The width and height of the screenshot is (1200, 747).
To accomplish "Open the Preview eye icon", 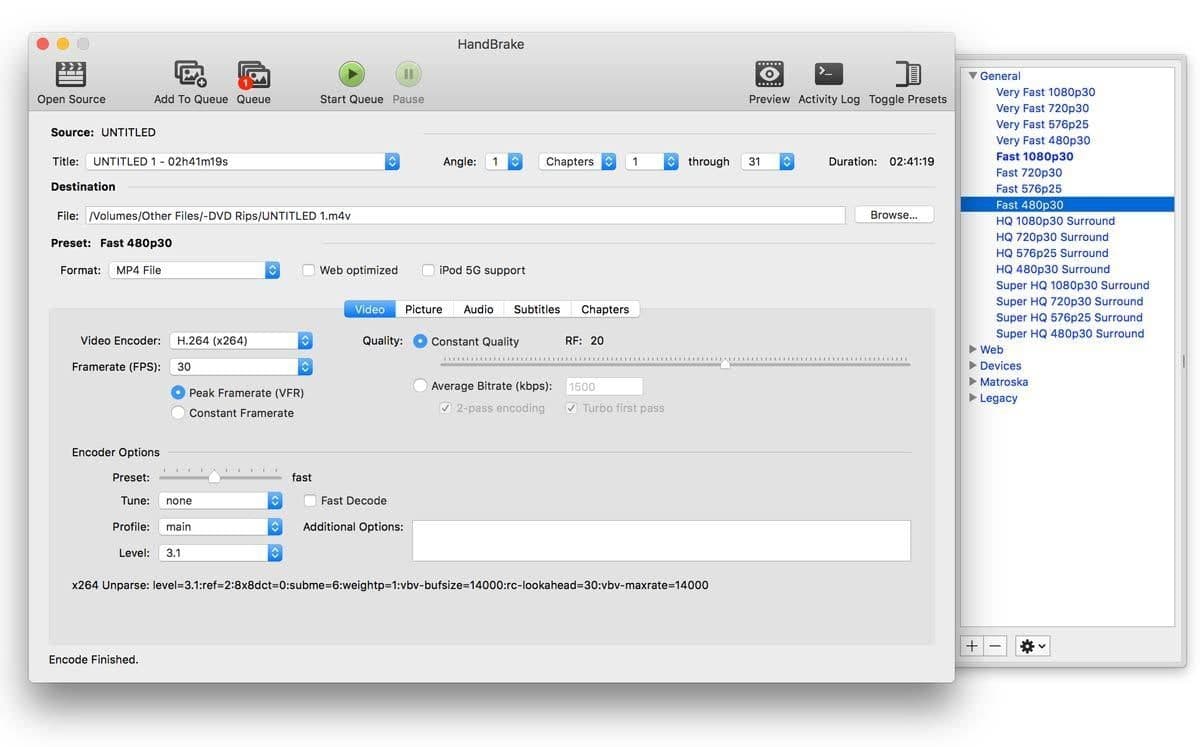I will click(769, 74).
